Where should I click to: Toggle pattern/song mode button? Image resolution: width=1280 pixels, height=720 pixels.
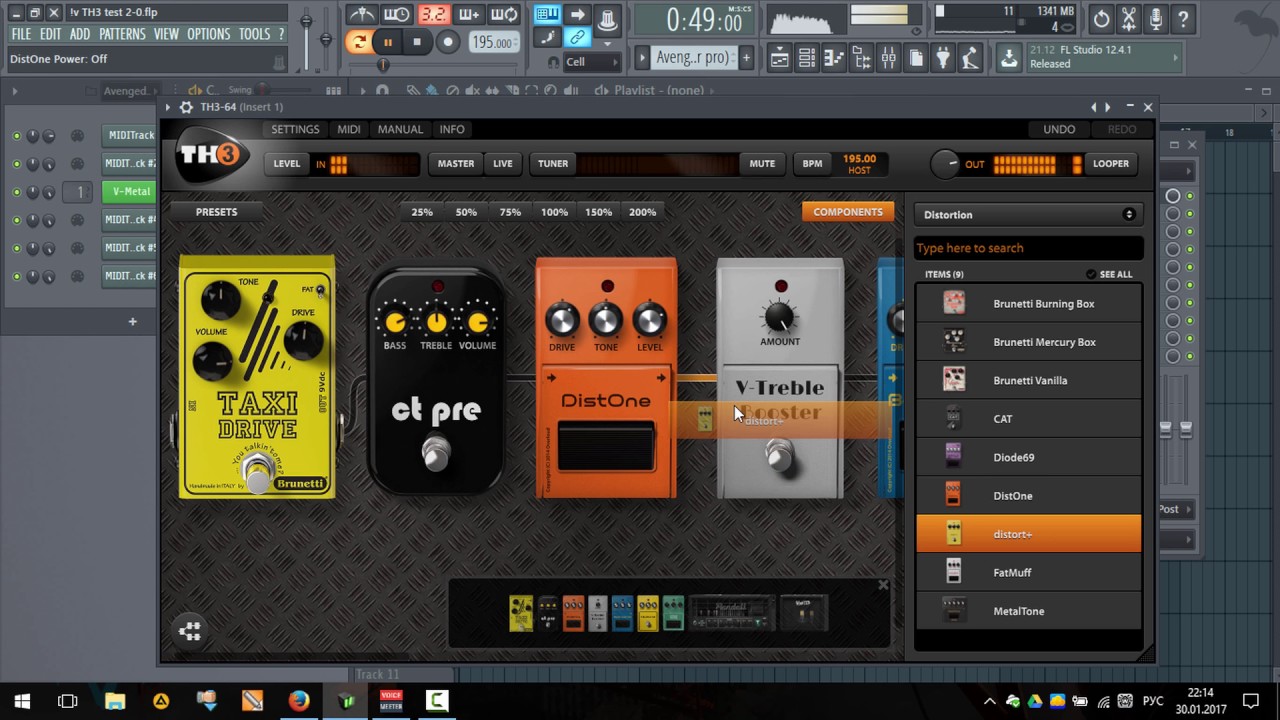pos(358,42)
